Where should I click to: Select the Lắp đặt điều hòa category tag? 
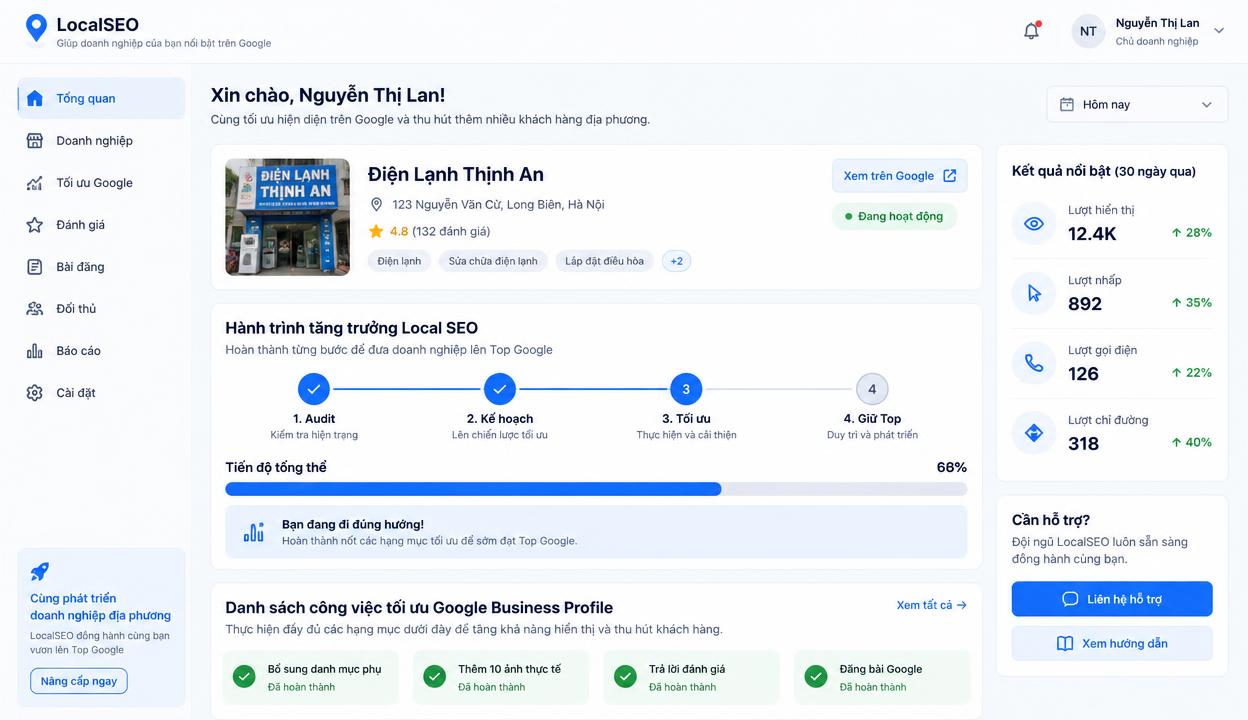pyautogui.click(x=604, y=261)
